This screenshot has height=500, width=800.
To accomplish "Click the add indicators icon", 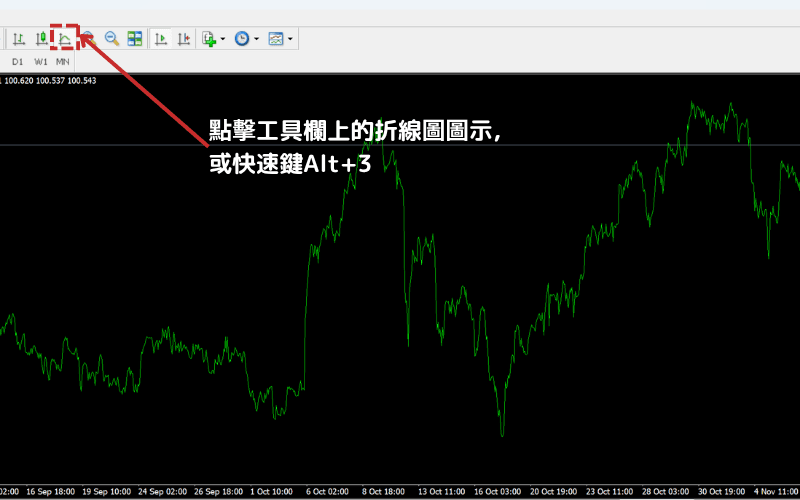I will click(x=209, y=39).
